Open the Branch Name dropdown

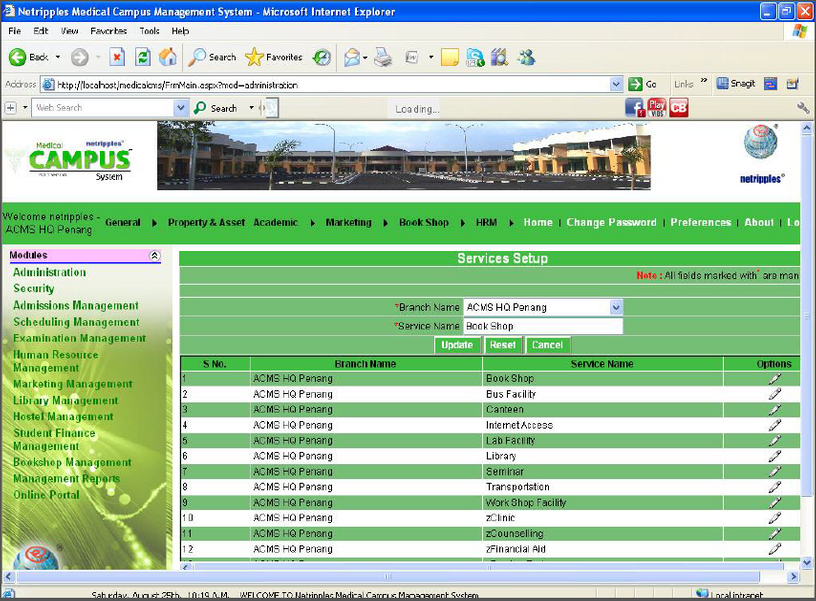[x=616, y=308]
